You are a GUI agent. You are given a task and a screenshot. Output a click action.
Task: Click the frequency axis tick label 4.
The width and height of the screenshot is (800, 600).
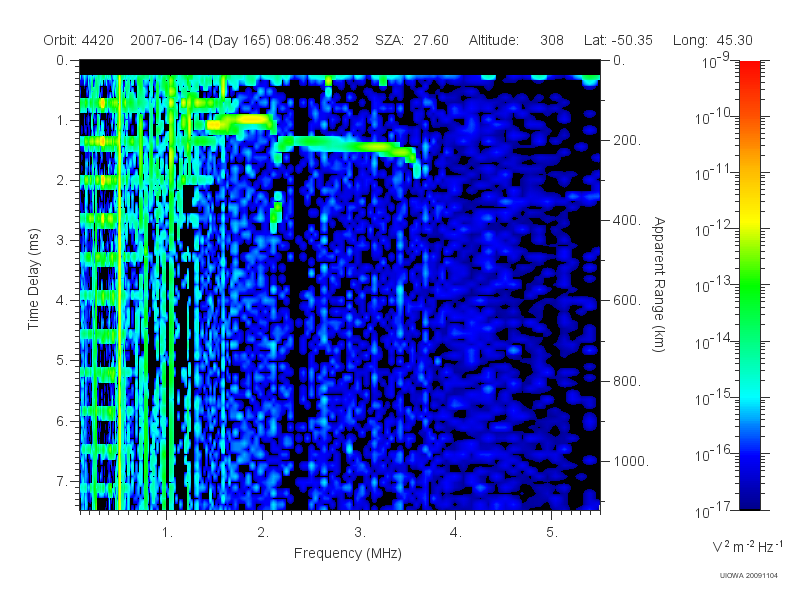(x=456, y=533)
